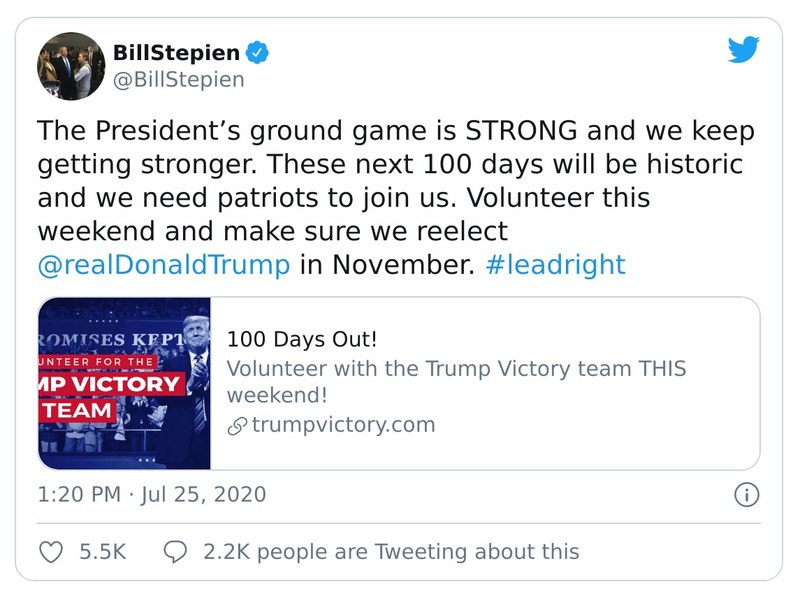This screenshot has width=800, height=598.
Task: Click the blue verified badge
Action: coord(257,52)
